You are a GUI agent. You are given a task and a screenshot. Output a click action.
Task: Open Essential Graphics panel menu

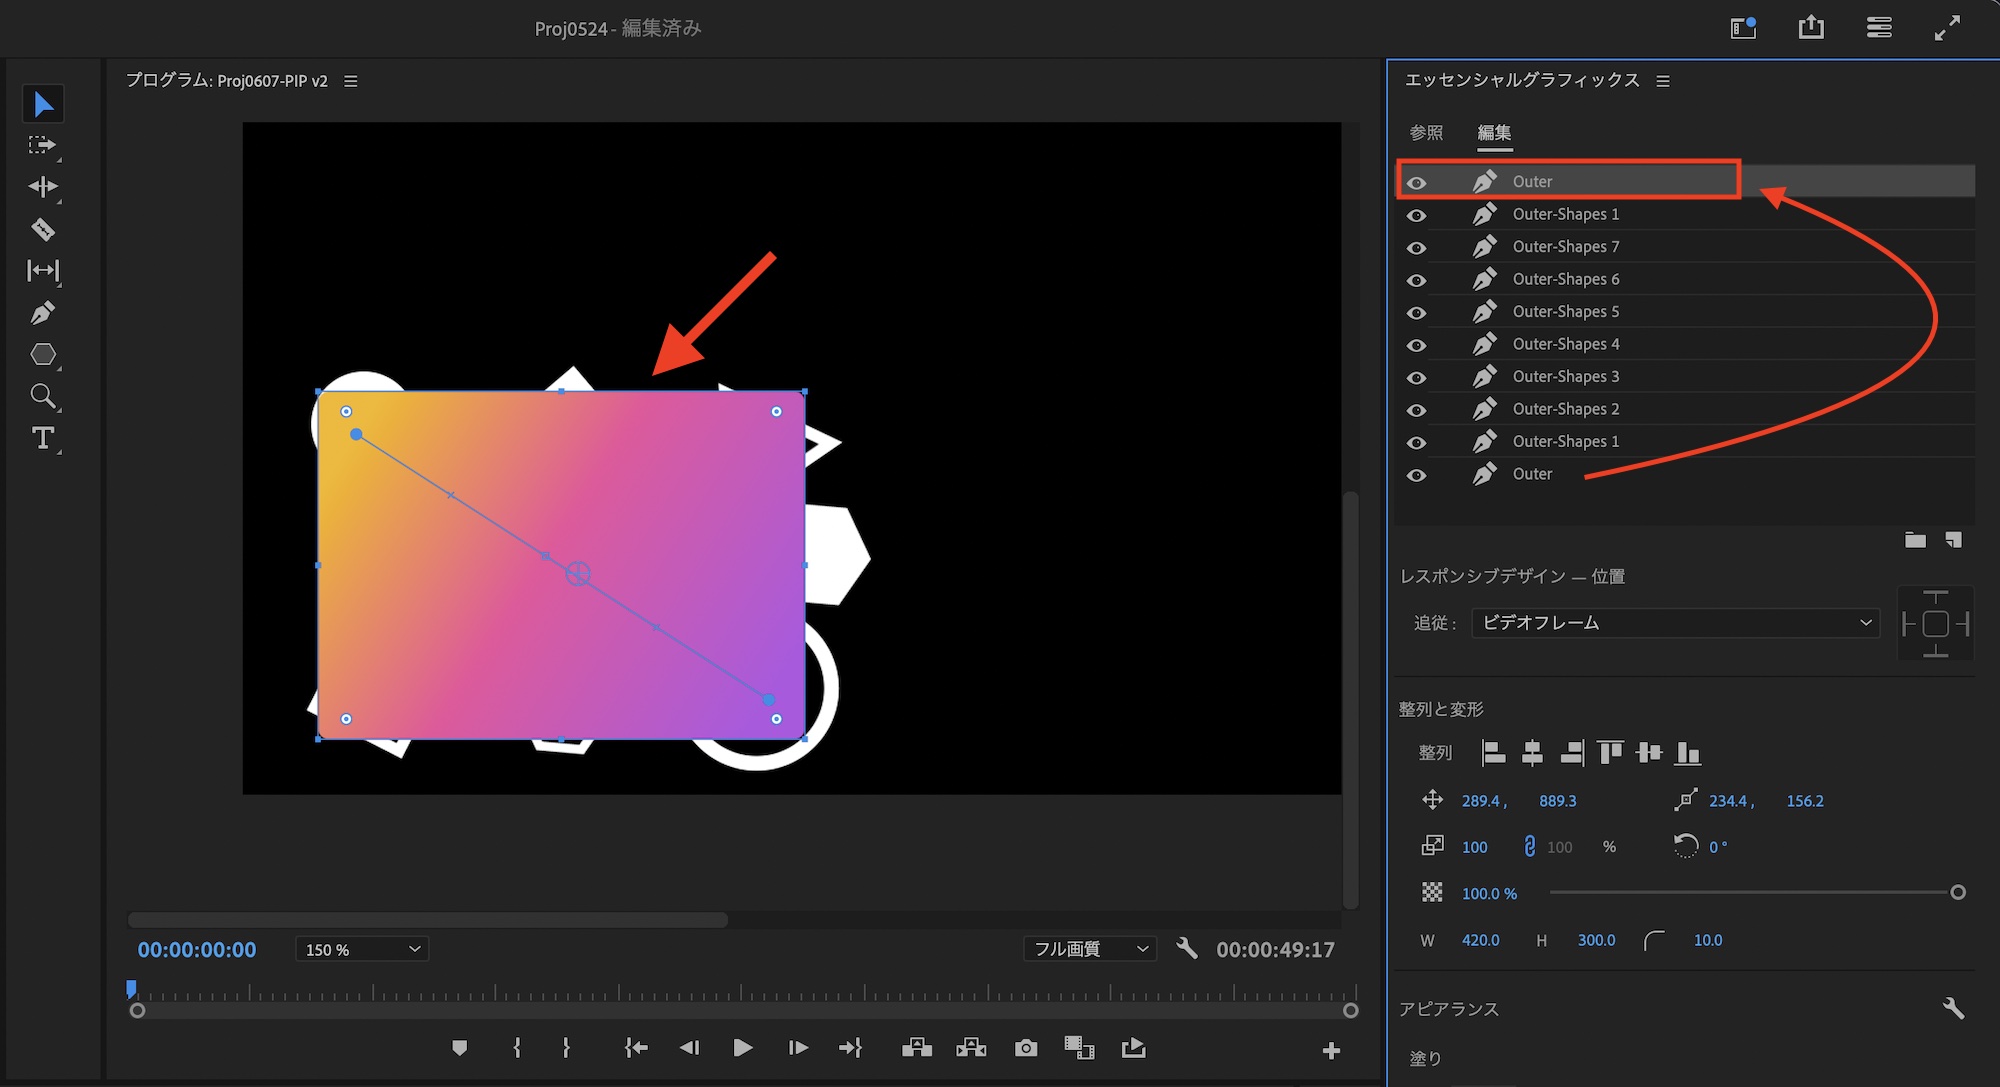click(x=1663, y=81)
